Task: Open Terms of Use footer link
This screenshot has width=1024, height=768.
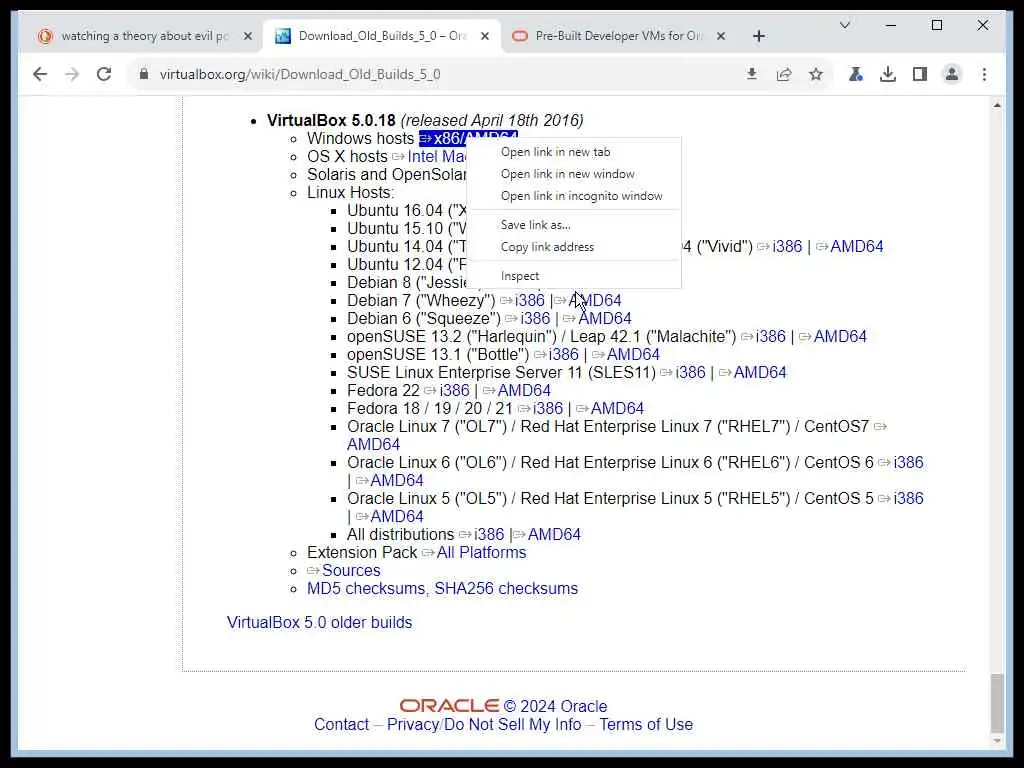Action: 646,725
